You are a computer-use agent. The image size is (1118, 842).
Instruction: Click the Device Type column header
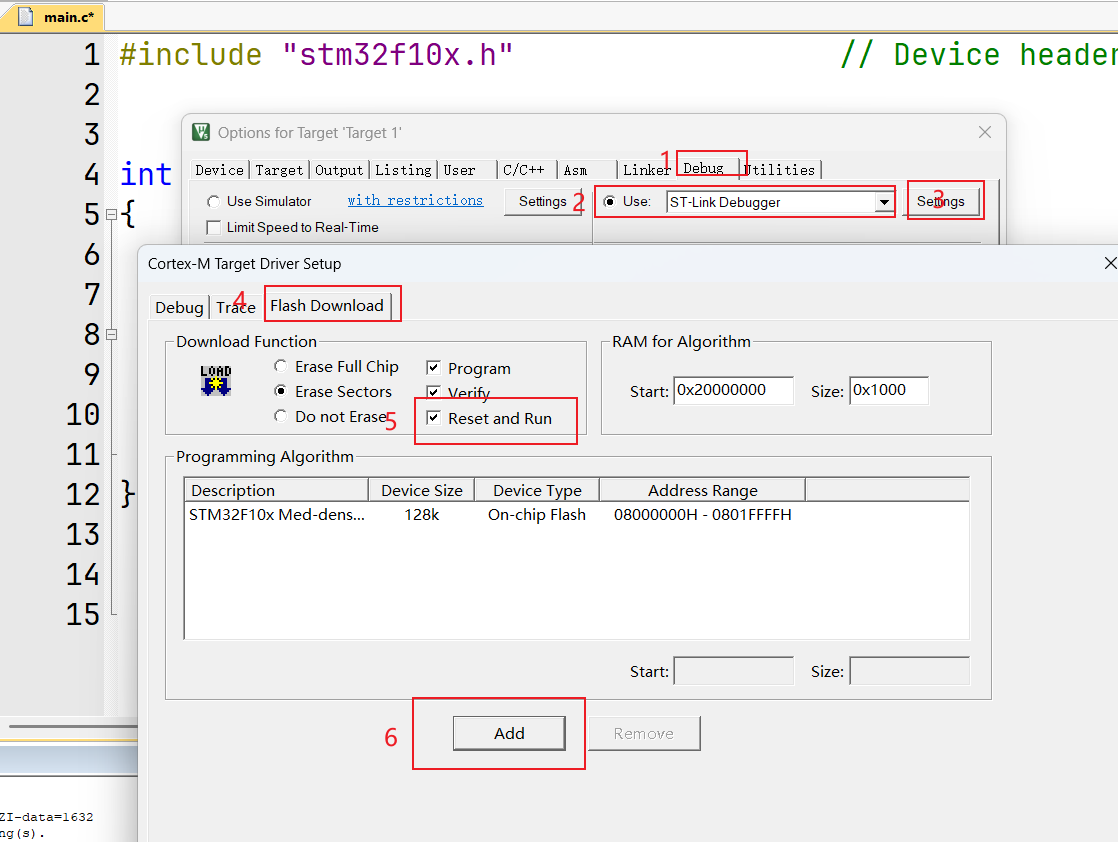(537, 491)
